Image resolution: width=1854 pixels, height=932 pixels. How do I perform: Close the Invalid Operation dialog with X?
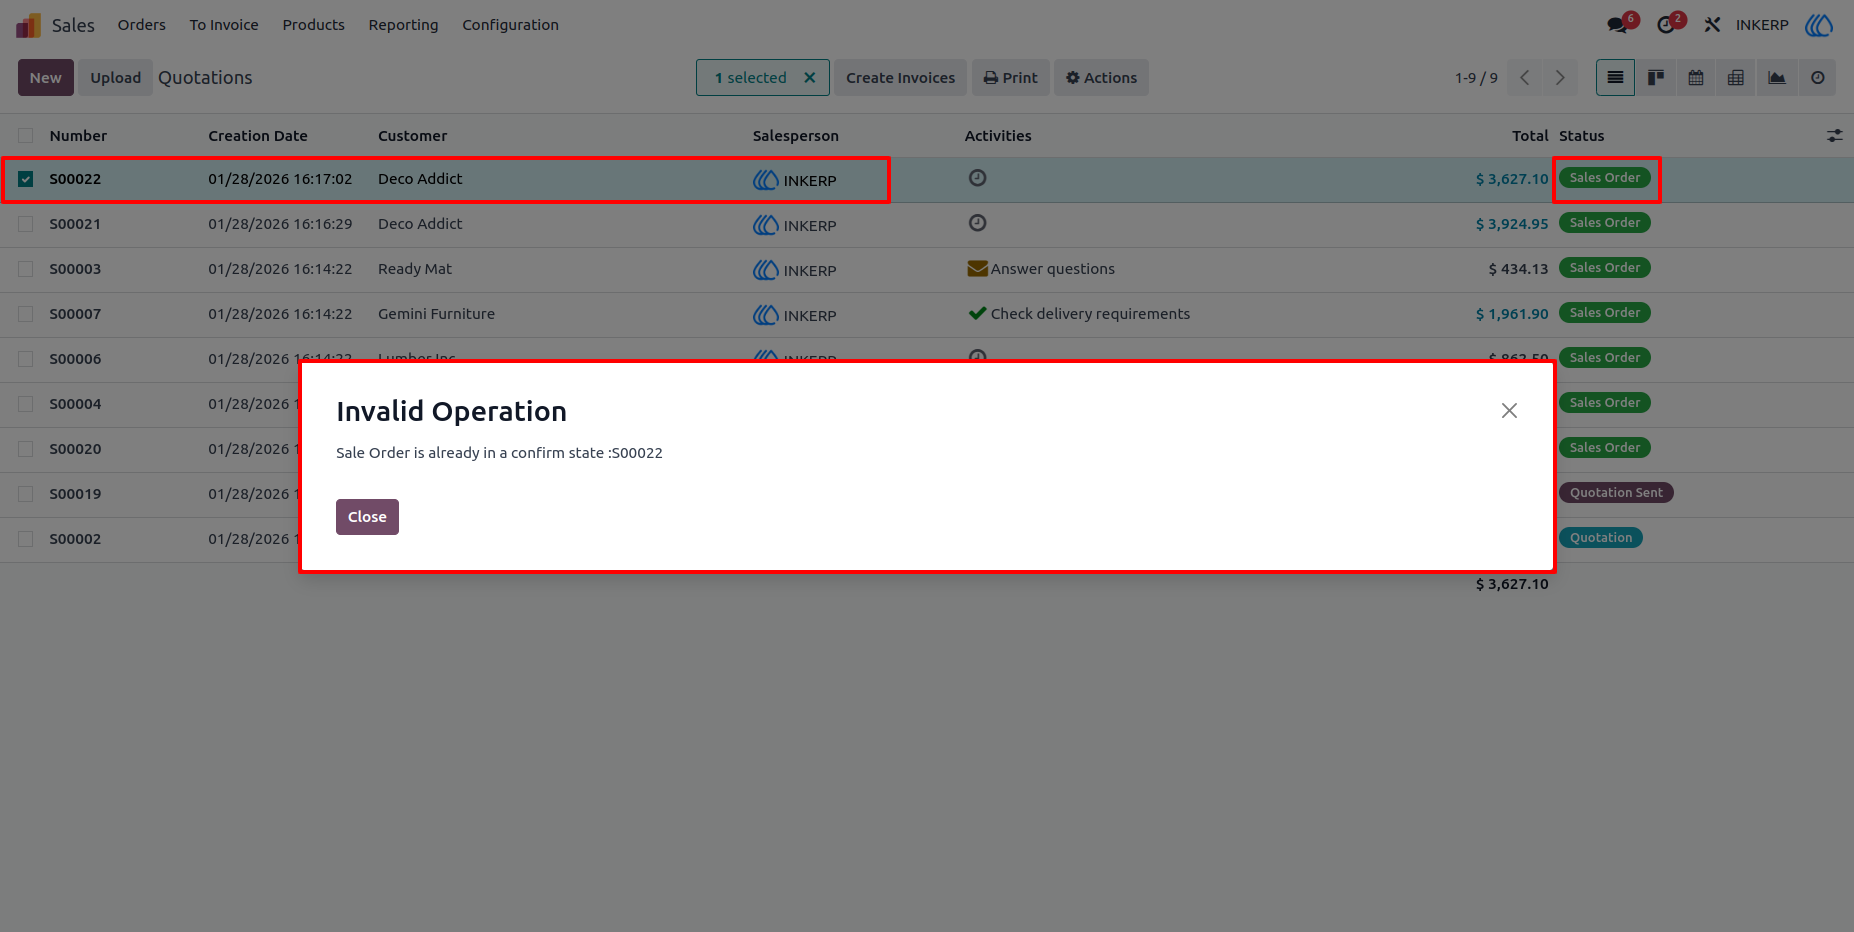[x=1509, y=411]
